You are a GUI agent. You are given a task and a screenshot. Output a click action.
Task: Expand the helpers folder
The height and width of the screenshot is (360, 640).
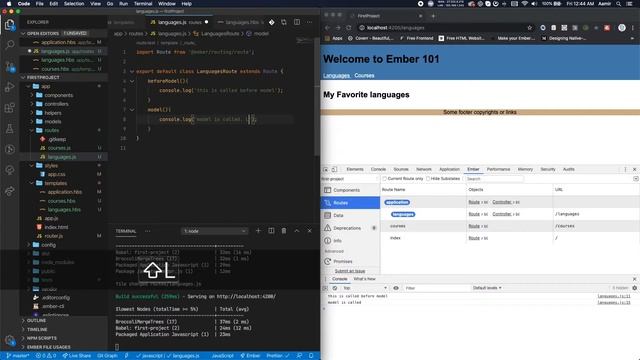[x=53, y=113]
